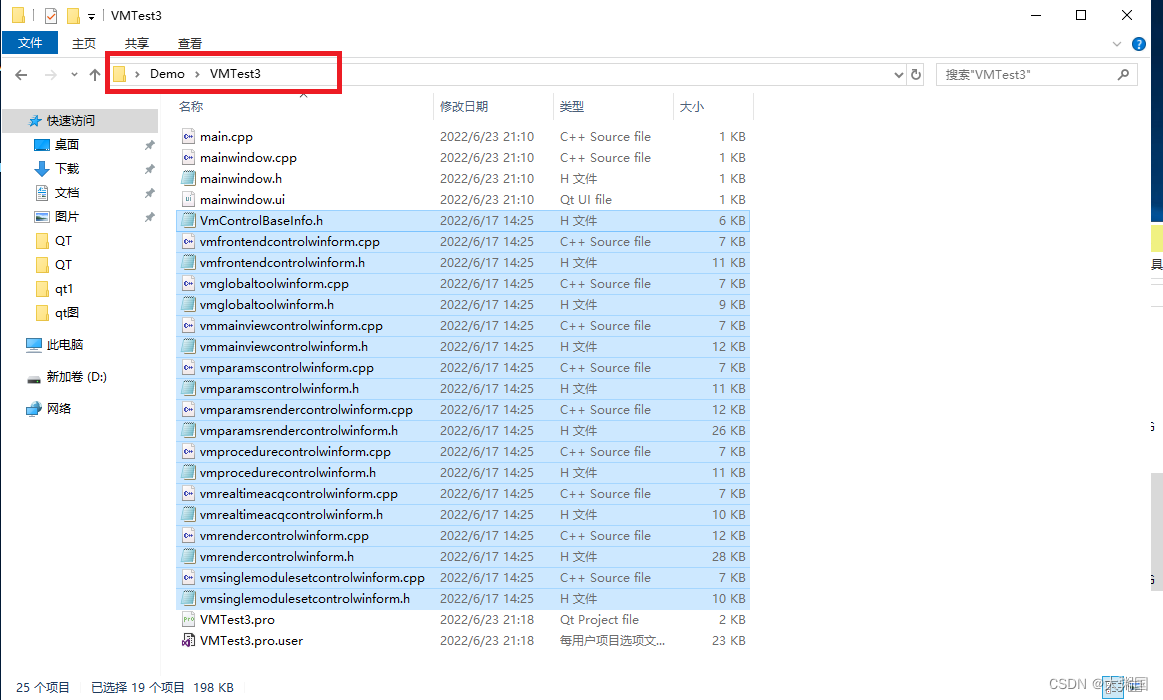
Task: Select file vmfrontendcontrolwinform.h
Action: click(463, 262)
